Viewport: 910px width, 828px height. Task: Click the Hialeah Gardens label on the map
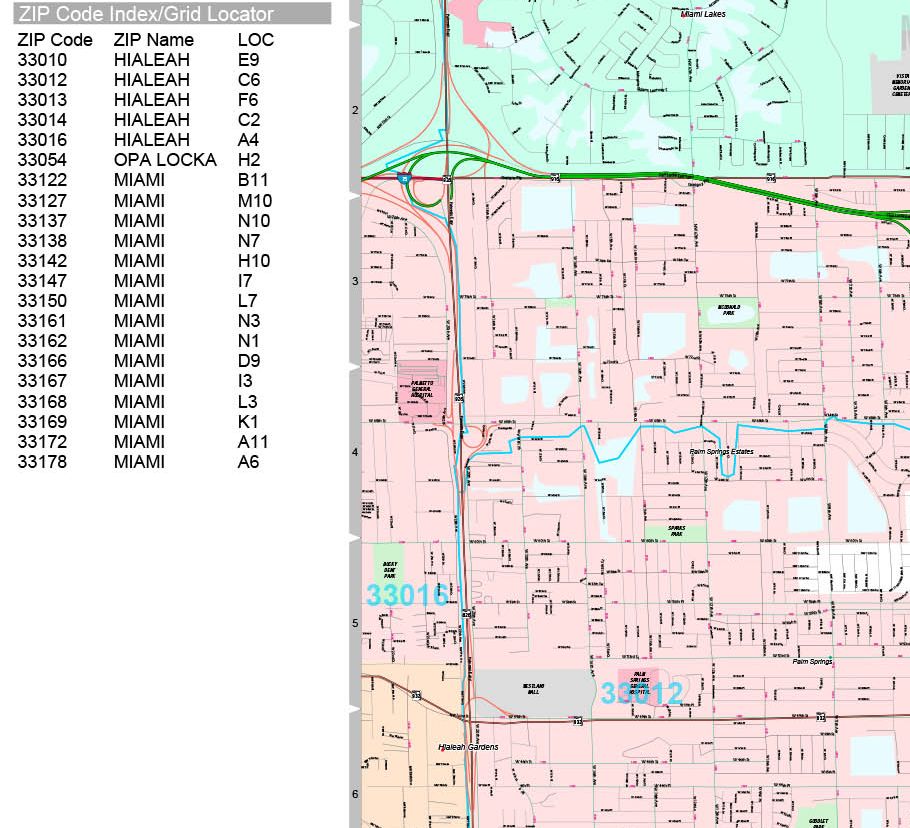[x=468, y=747]
